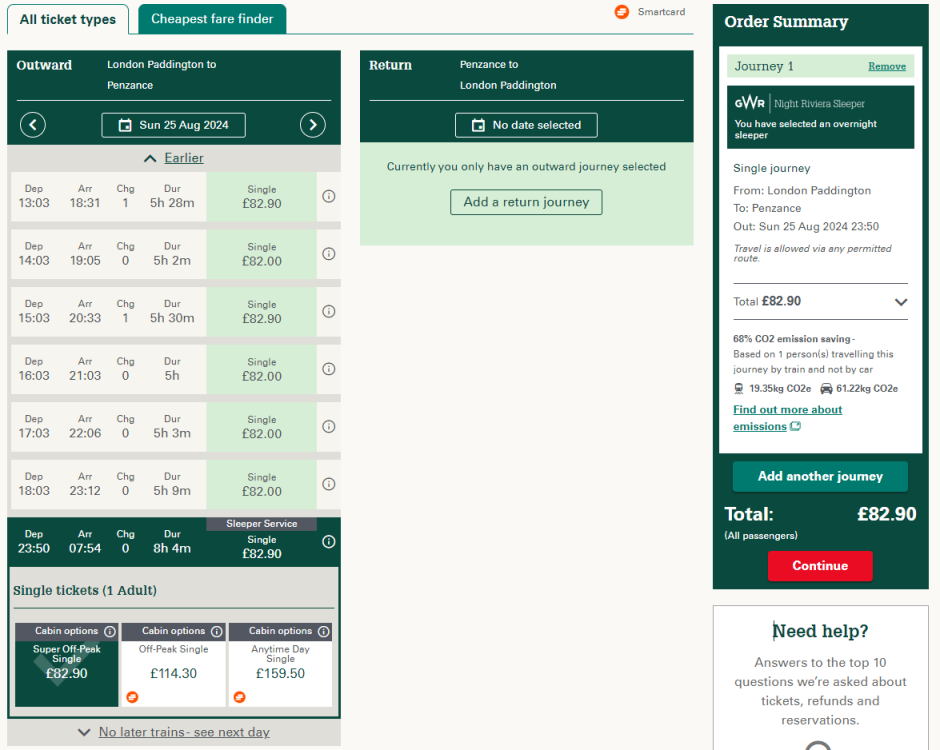Viewport: 940px width, 750px height.
Task: Click the Need help? heading
Action: coord(820,631)
